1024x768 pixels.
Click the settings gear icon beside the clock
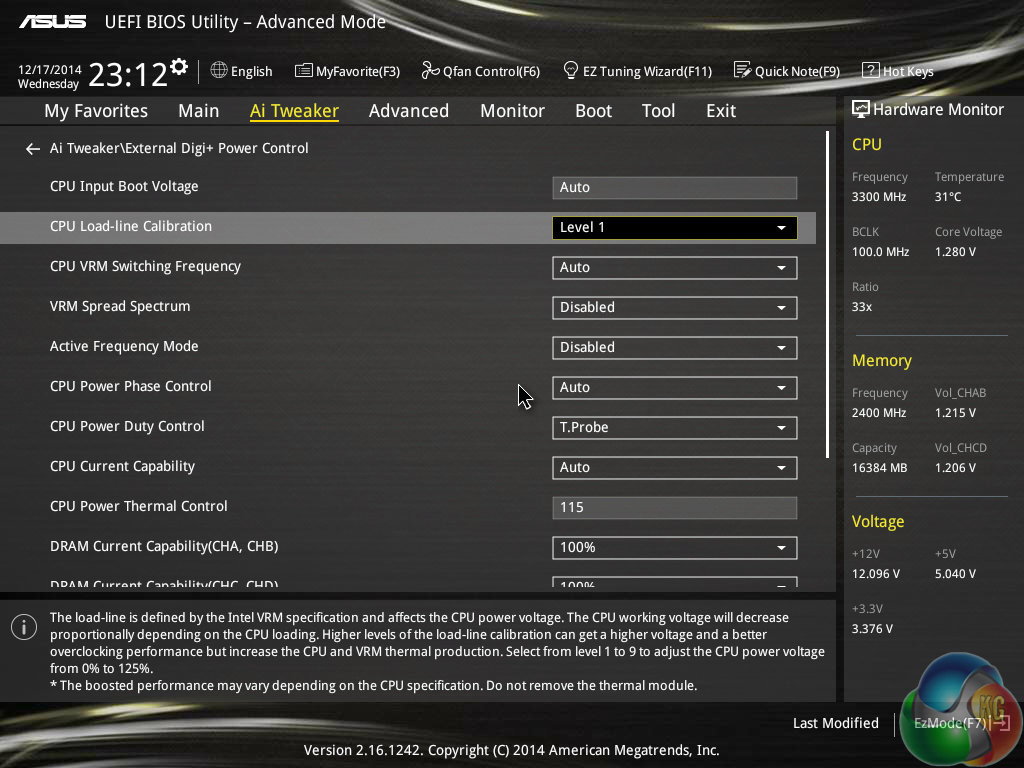[179, 67]
